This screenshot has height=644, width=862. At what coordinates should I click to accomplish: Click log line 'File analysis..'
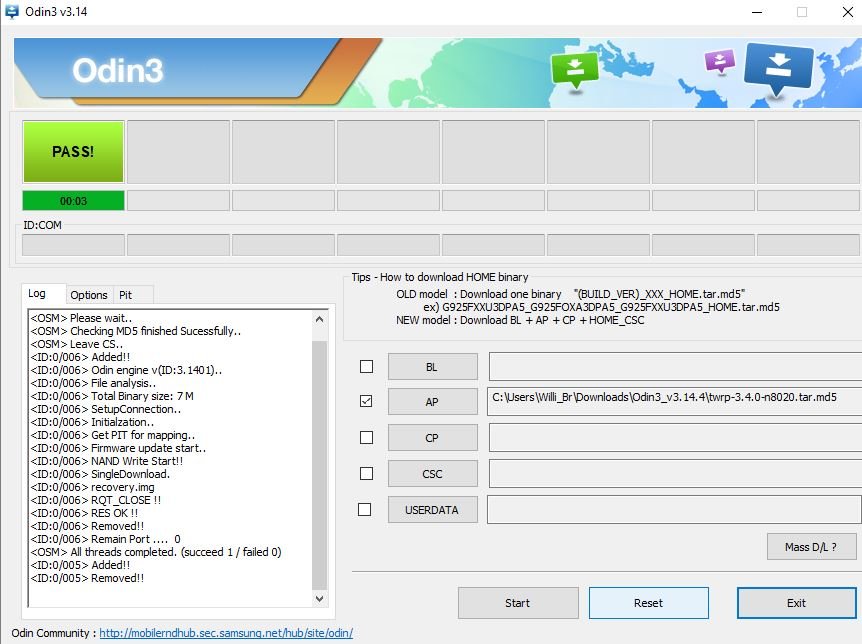pyautogui.click(x=93, y=383)
